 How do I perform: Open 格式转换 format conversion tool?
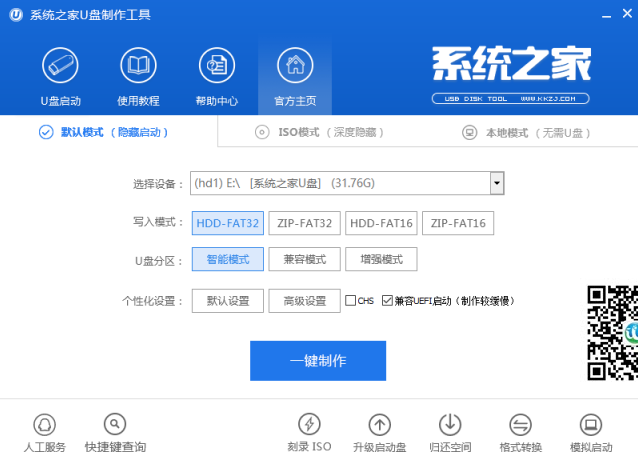point(520,424)
